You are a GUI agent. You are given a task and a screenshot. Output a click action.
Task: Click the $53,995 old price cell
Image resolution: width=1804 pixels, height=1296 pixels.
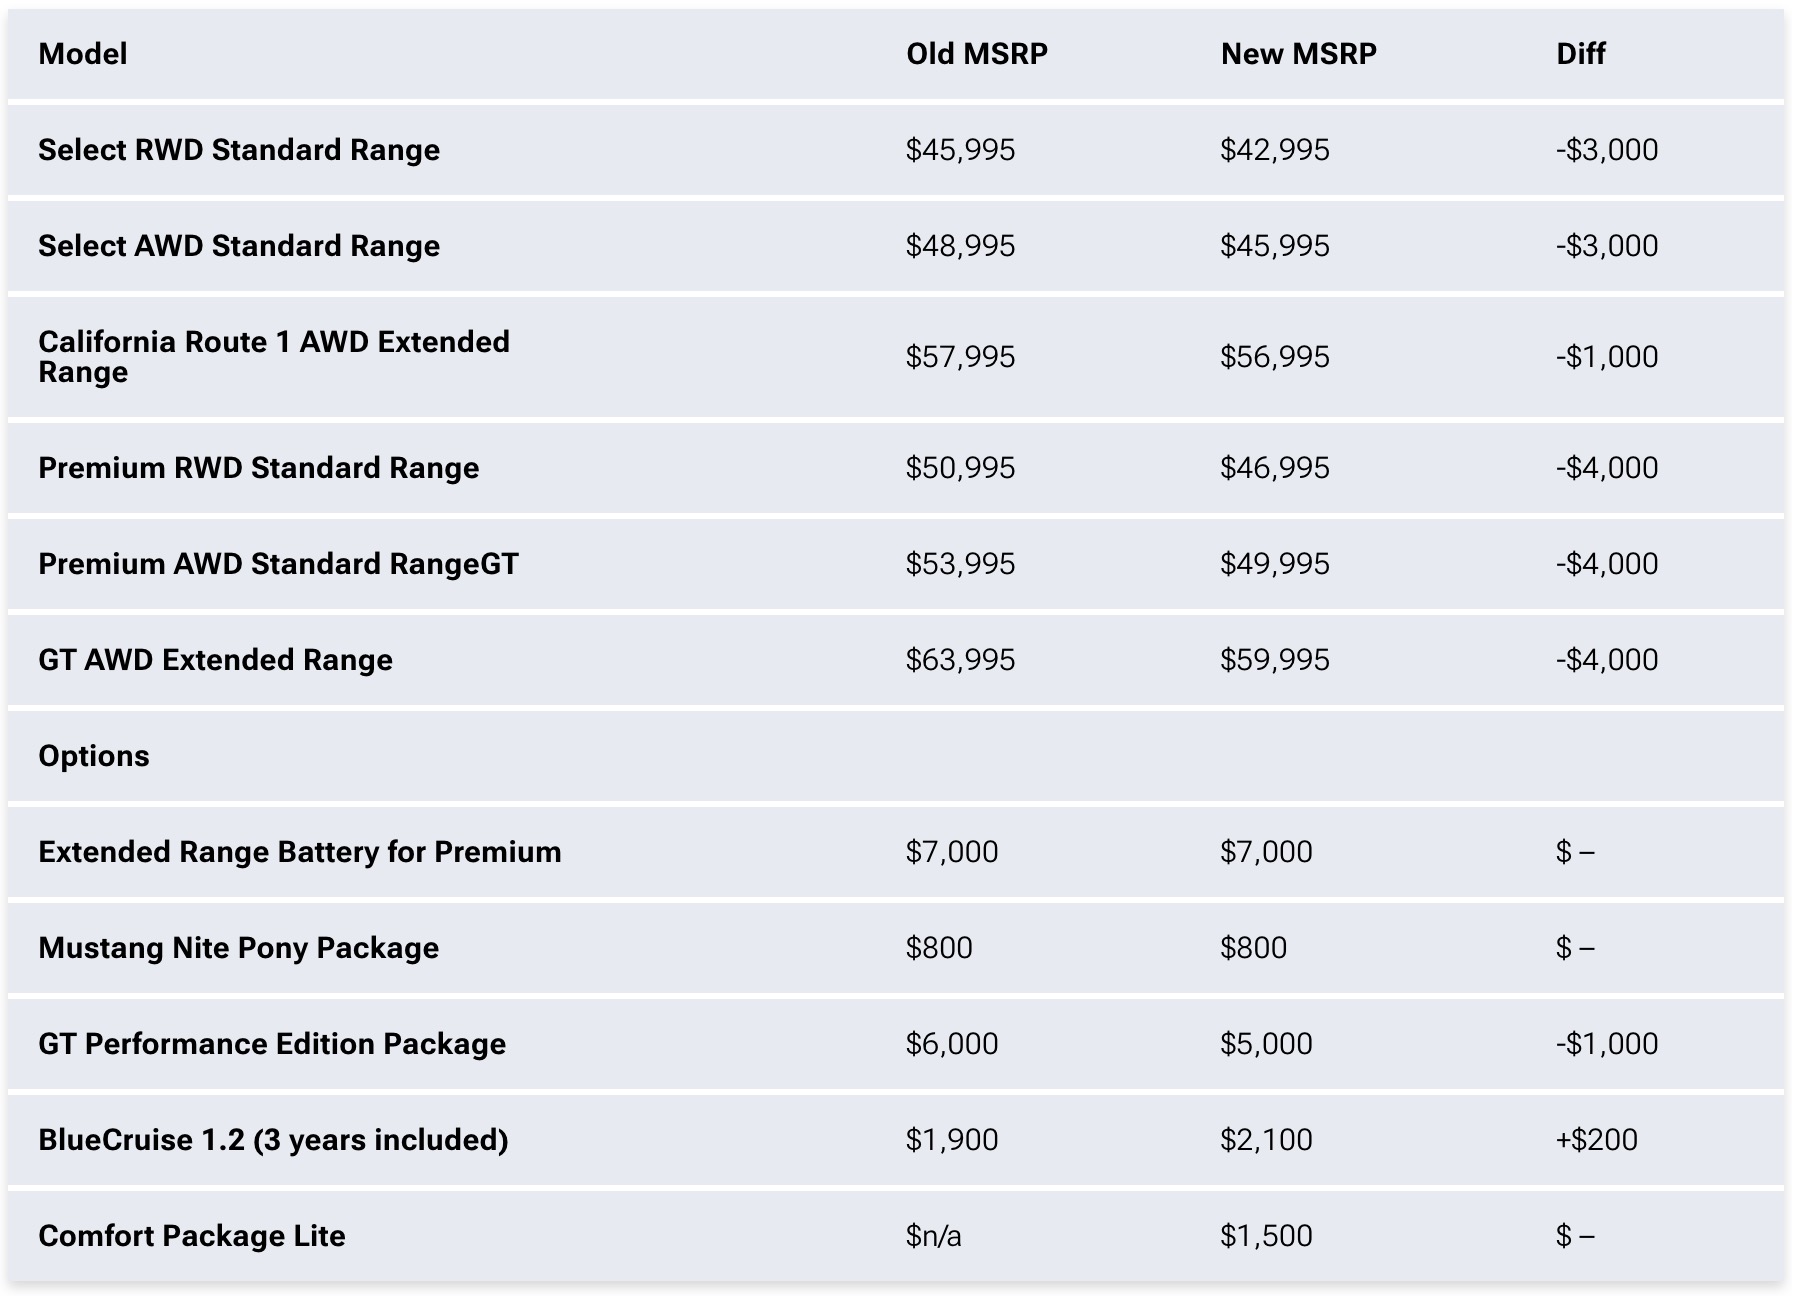point(960,564)
